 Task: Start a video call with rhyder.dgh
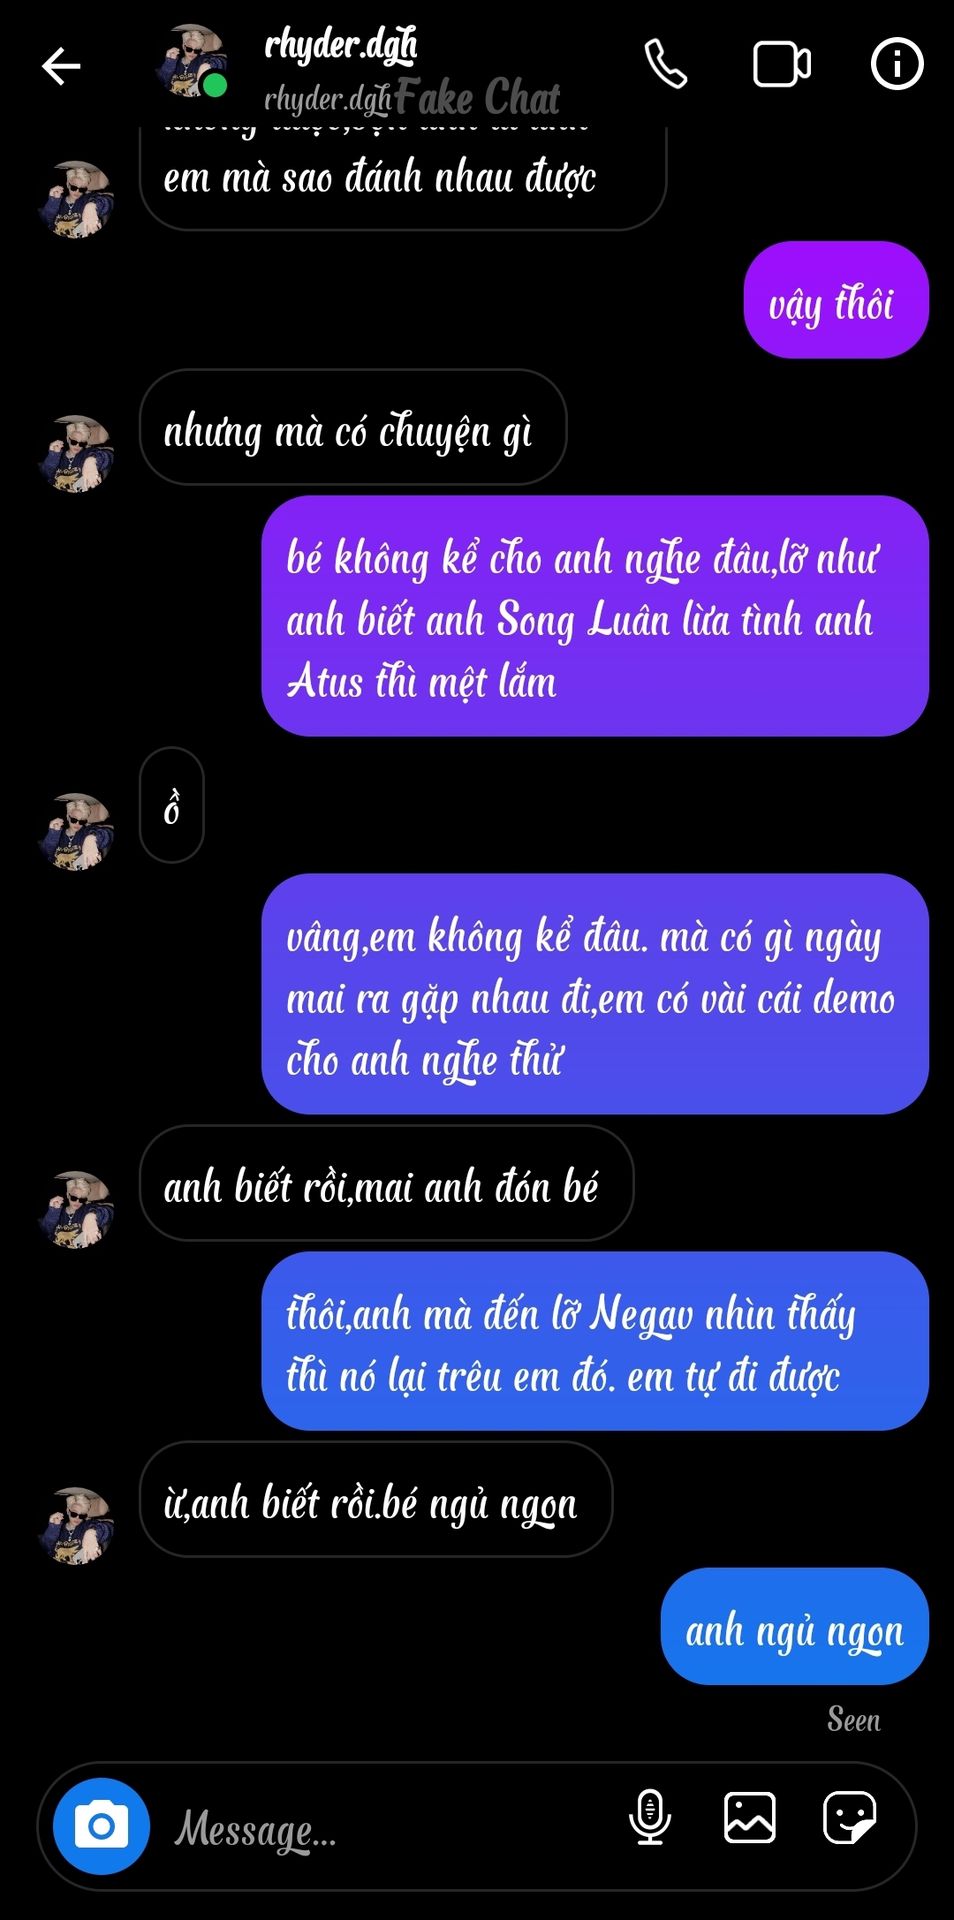[782, 65]
